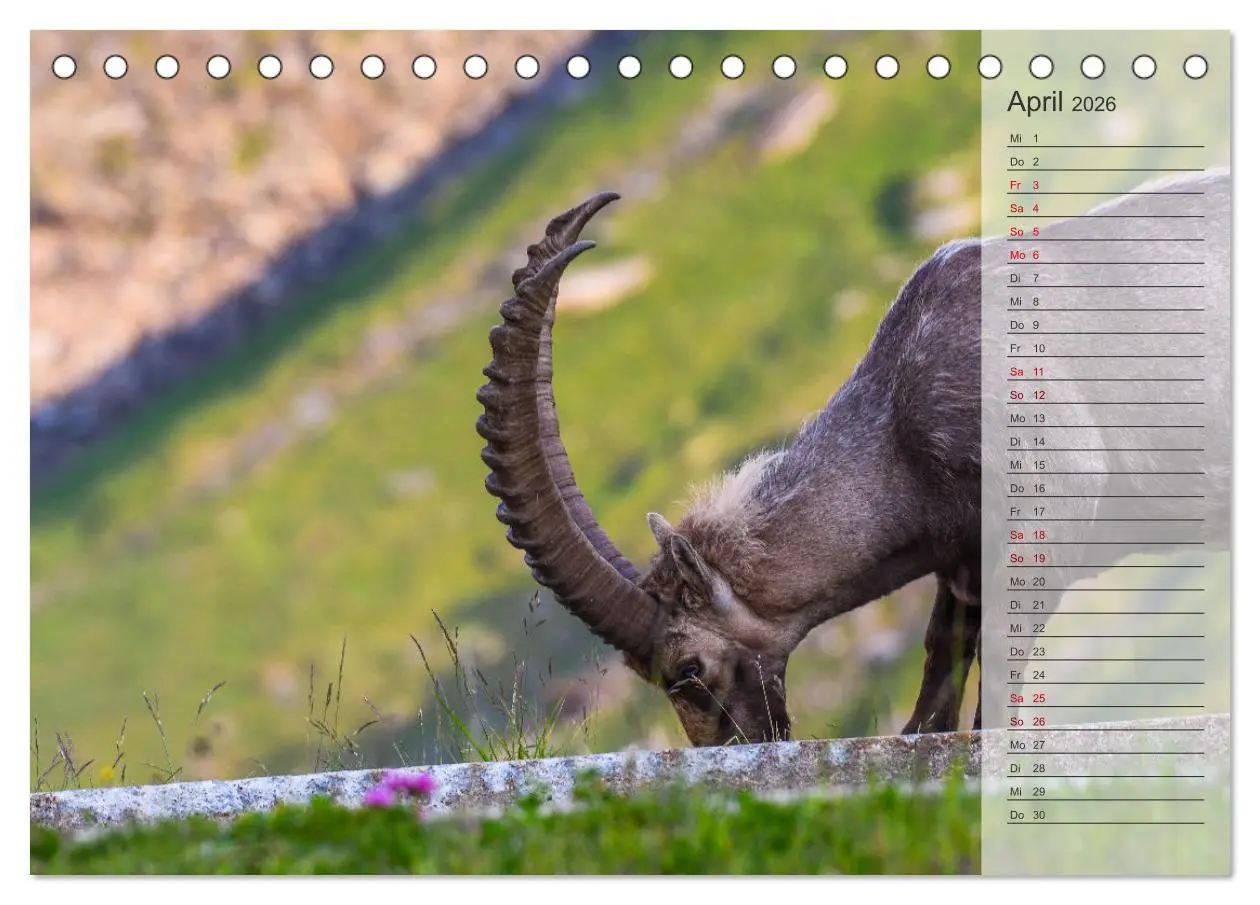The image size is (1260, 905).
Task: Select the Mi 1 date row
Action: tap(1105, 138)
